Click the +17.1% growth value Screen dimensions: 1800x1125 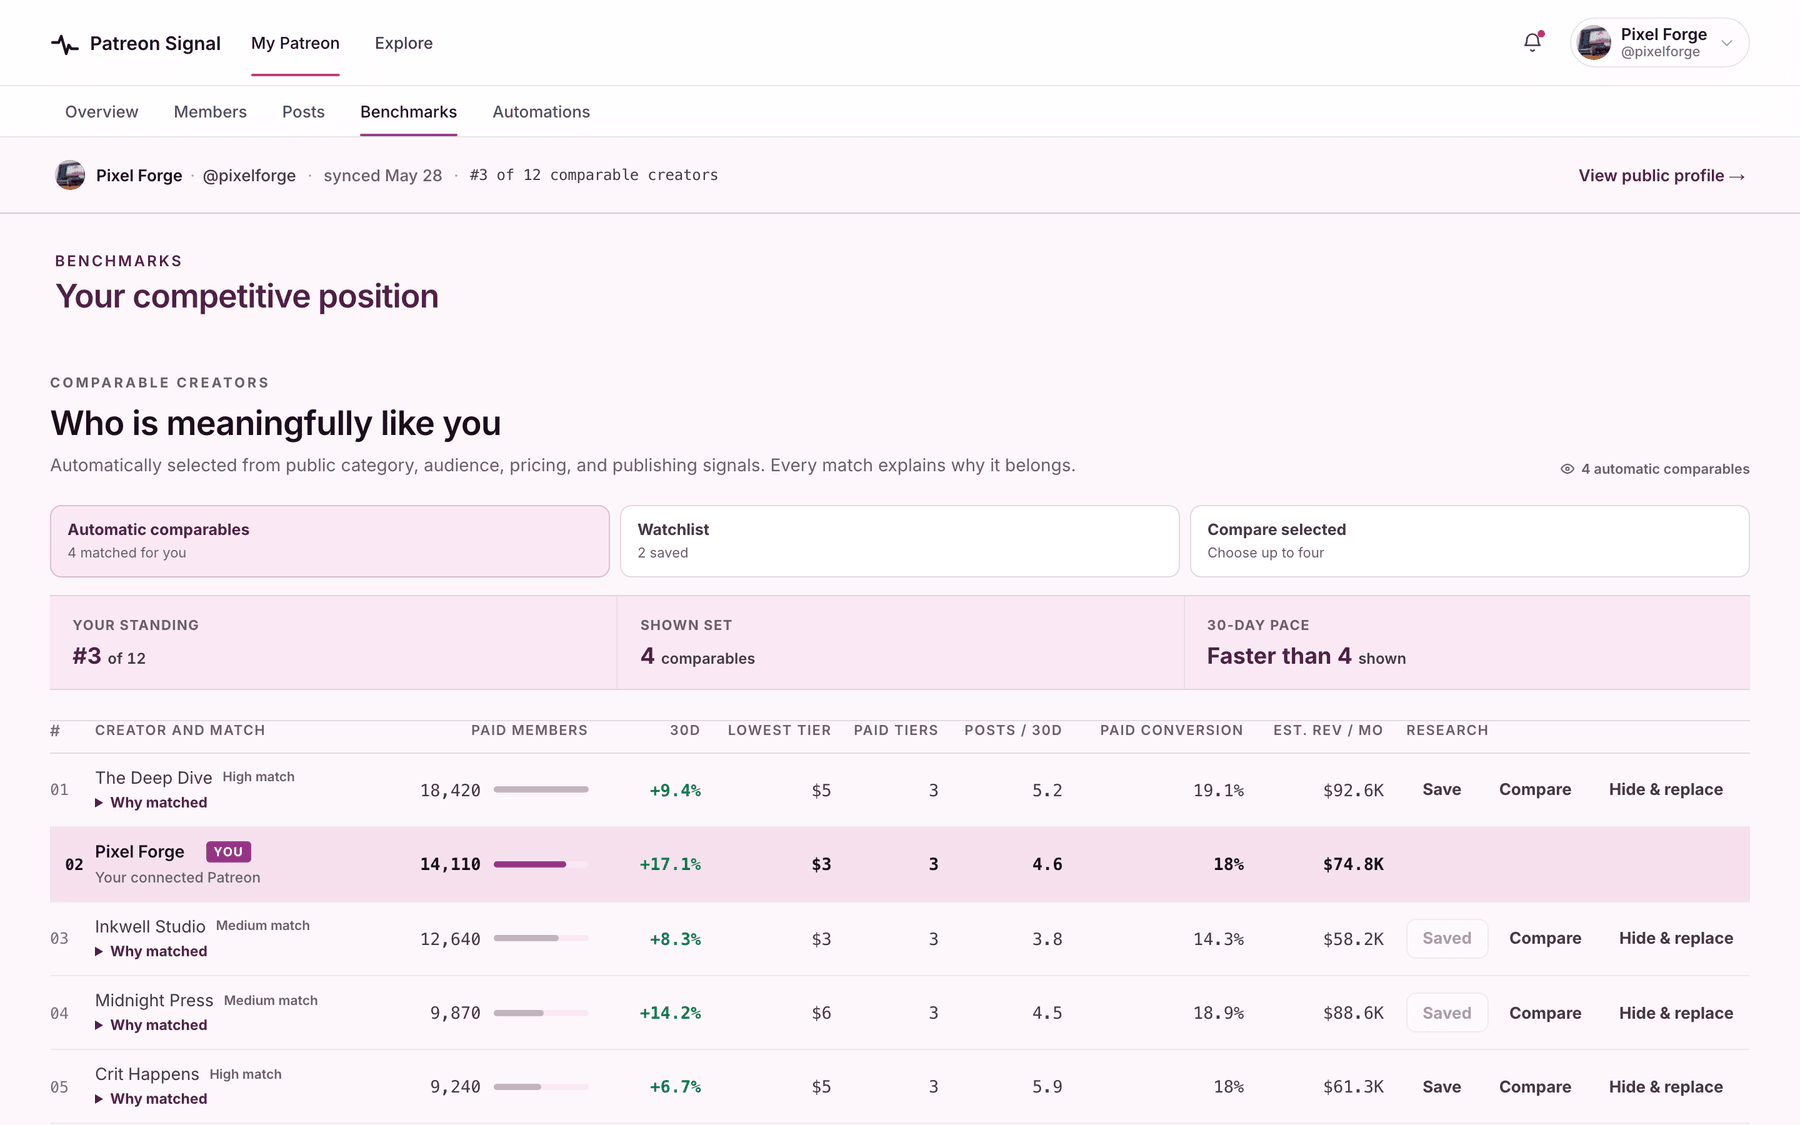click(x=670, y=865)
